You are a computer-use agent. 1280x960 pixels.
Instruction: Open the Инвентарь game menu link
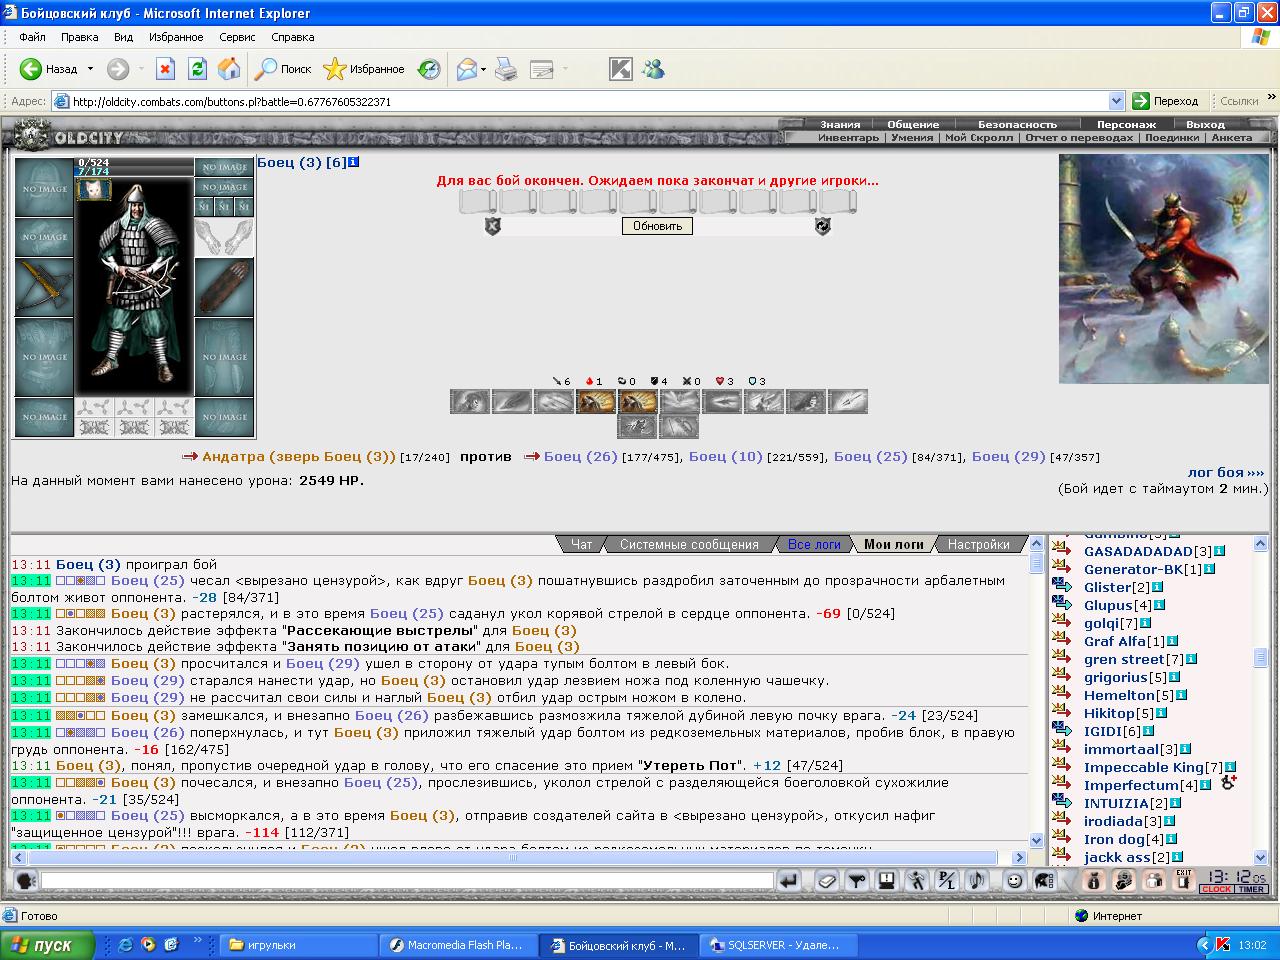click(x=848, y=137)
